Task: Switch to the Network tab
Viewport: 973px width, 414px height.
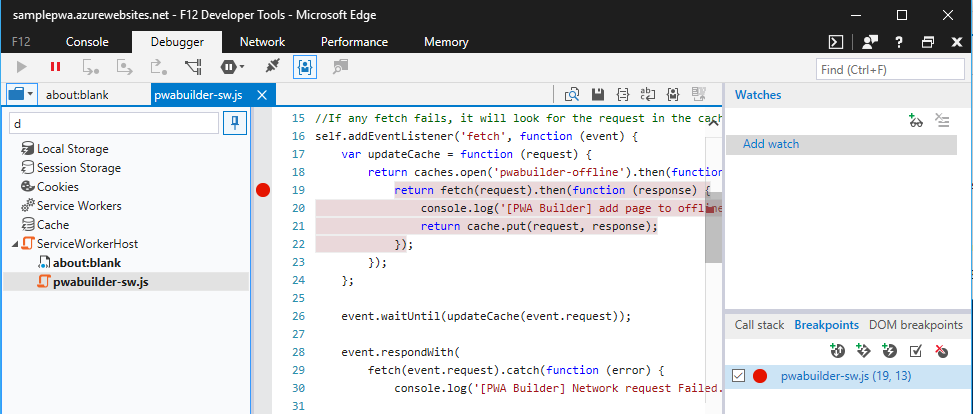Action: pyautogui.click(x=262, y=42)
